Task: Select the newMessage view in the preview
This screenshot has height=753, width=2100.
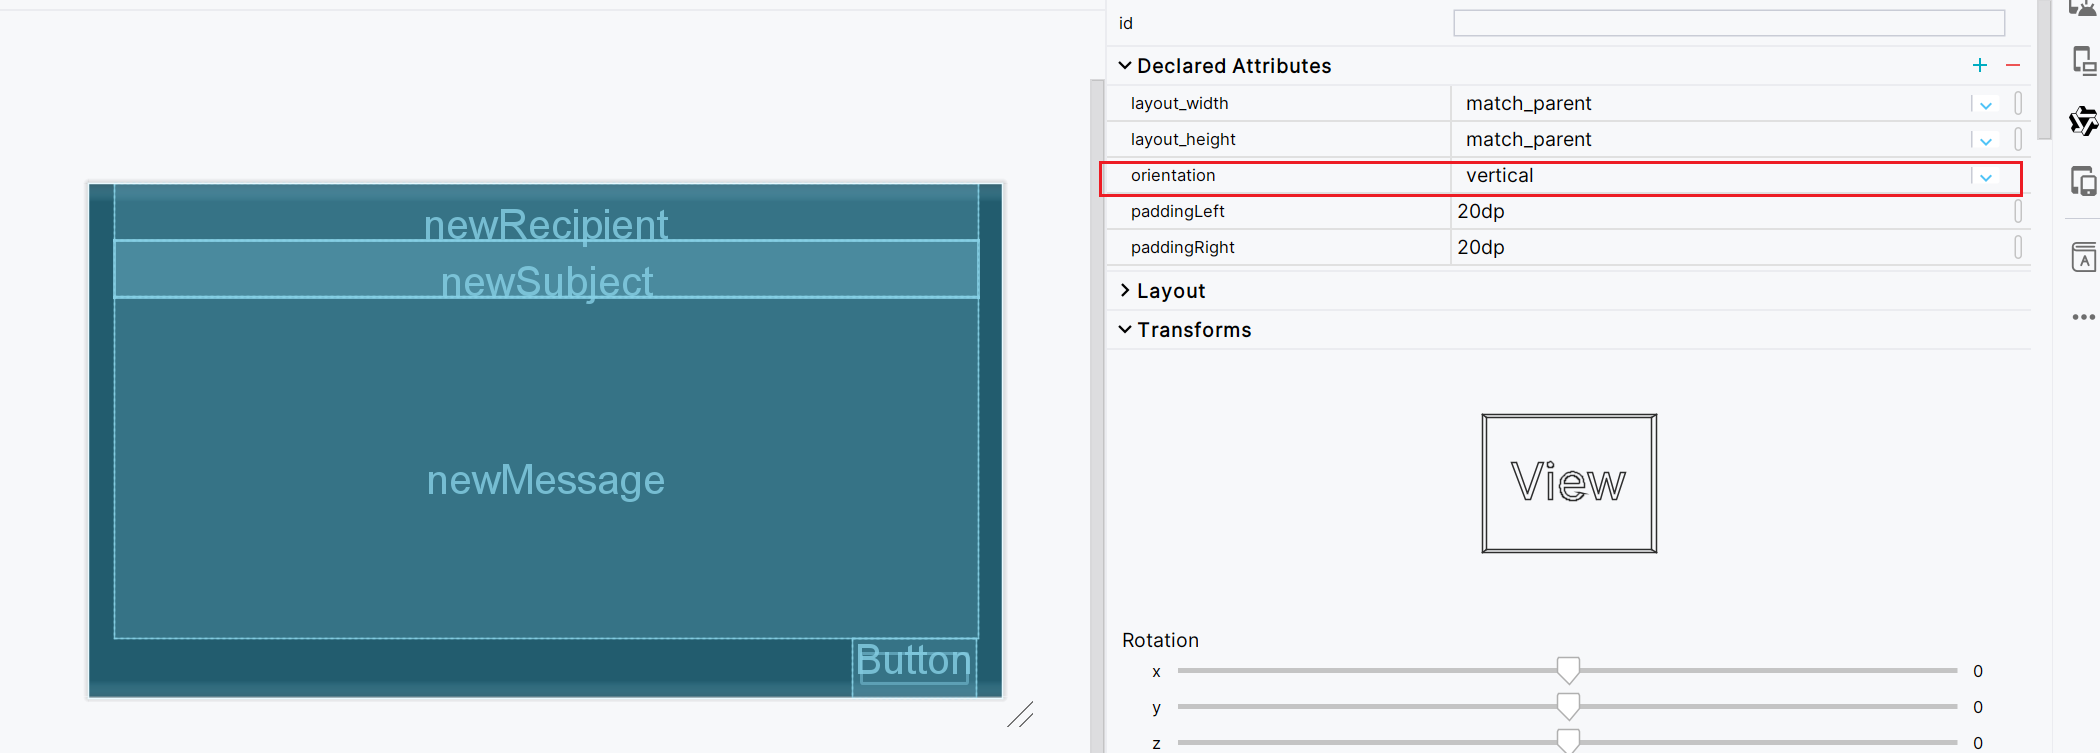Action: (546, 468)
